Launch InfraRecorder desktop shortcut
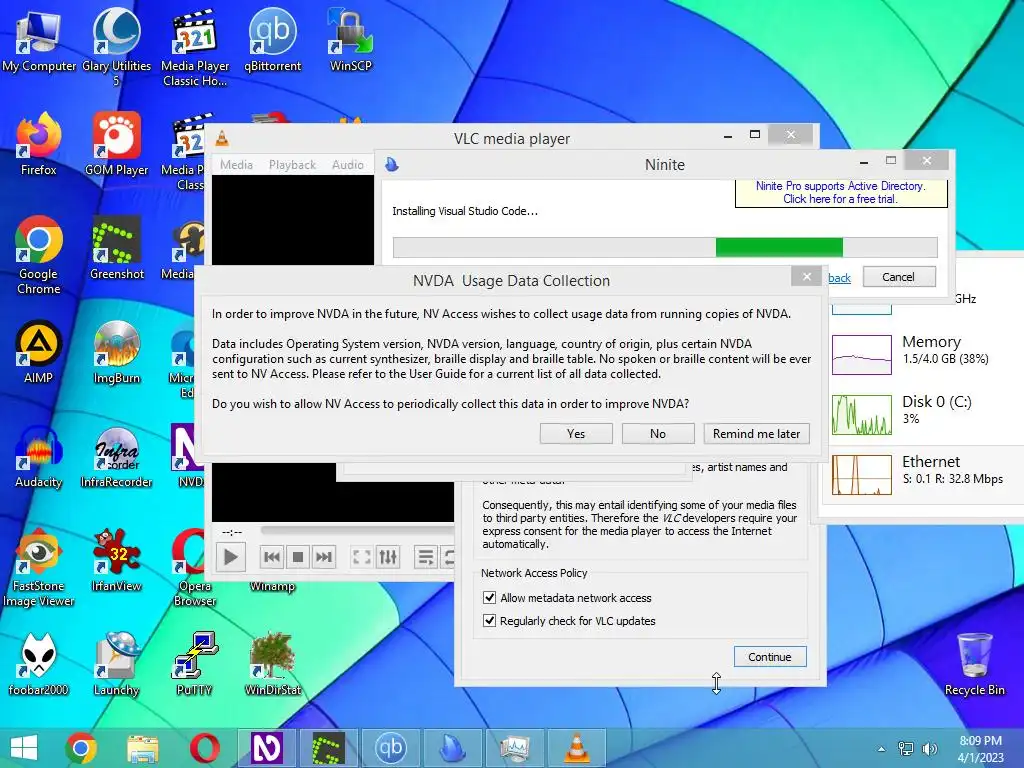Screen dimensions: 1024x768 116,456
